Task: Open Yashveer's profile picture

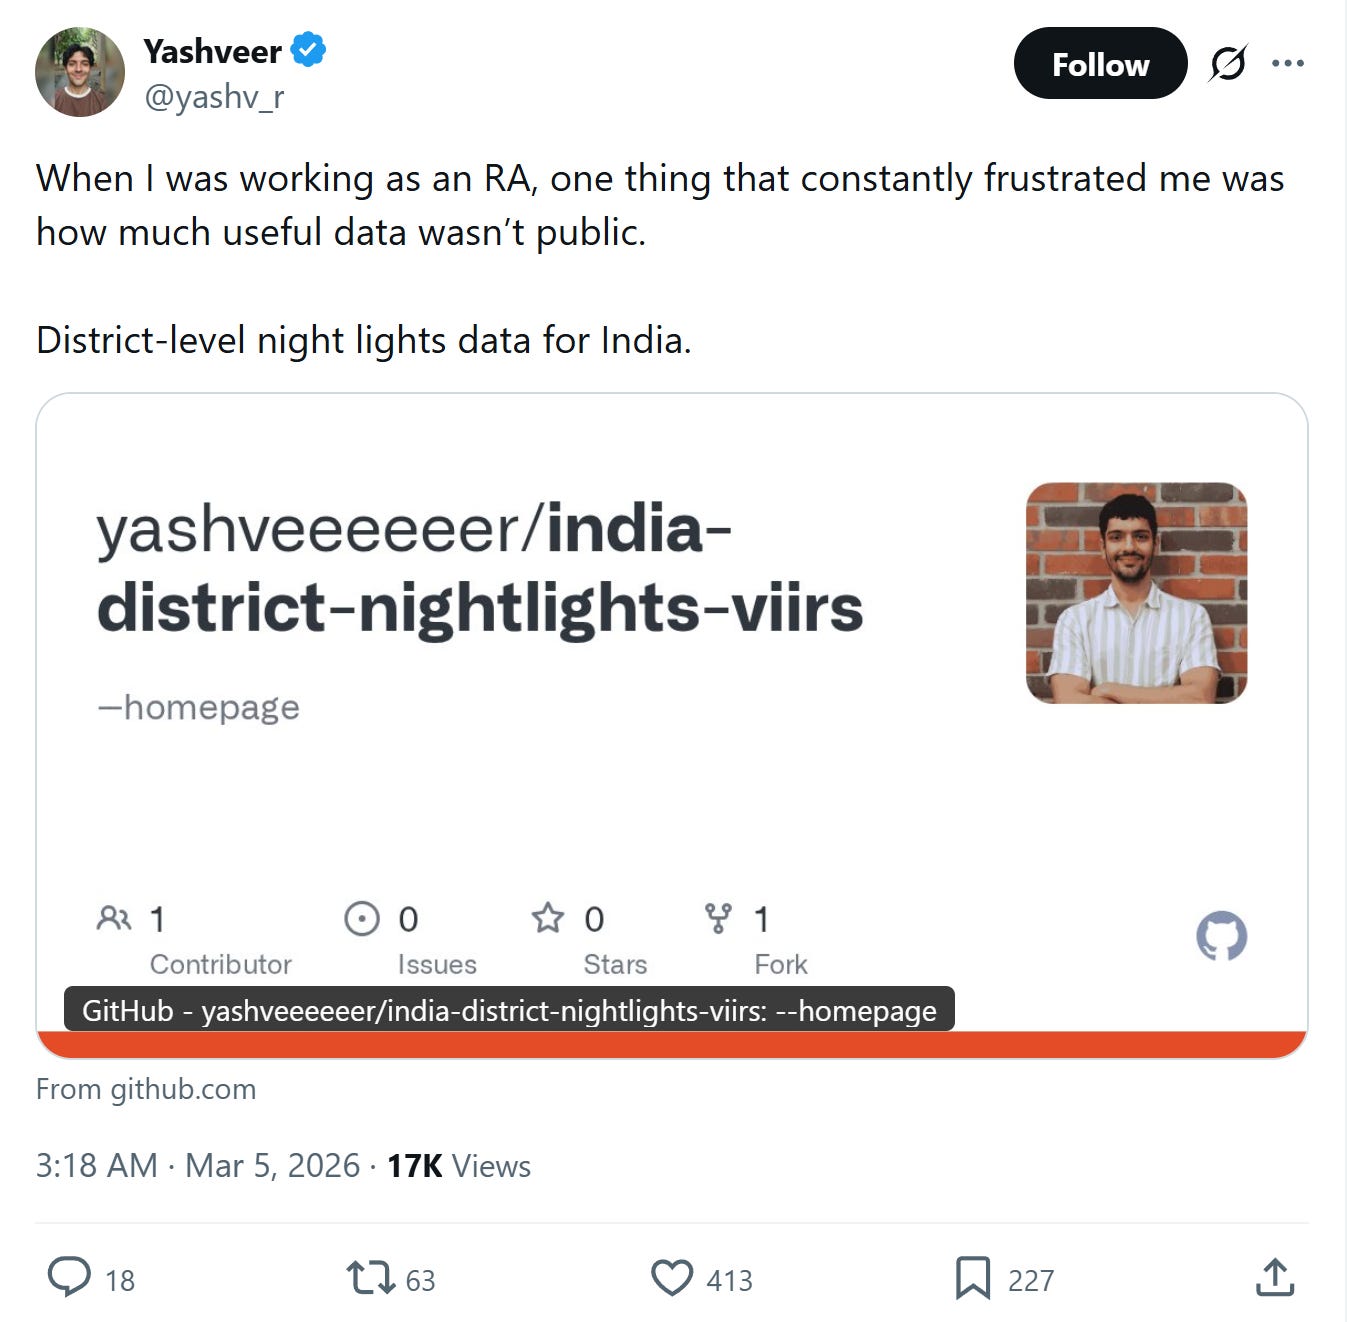Action: [80, 72]
